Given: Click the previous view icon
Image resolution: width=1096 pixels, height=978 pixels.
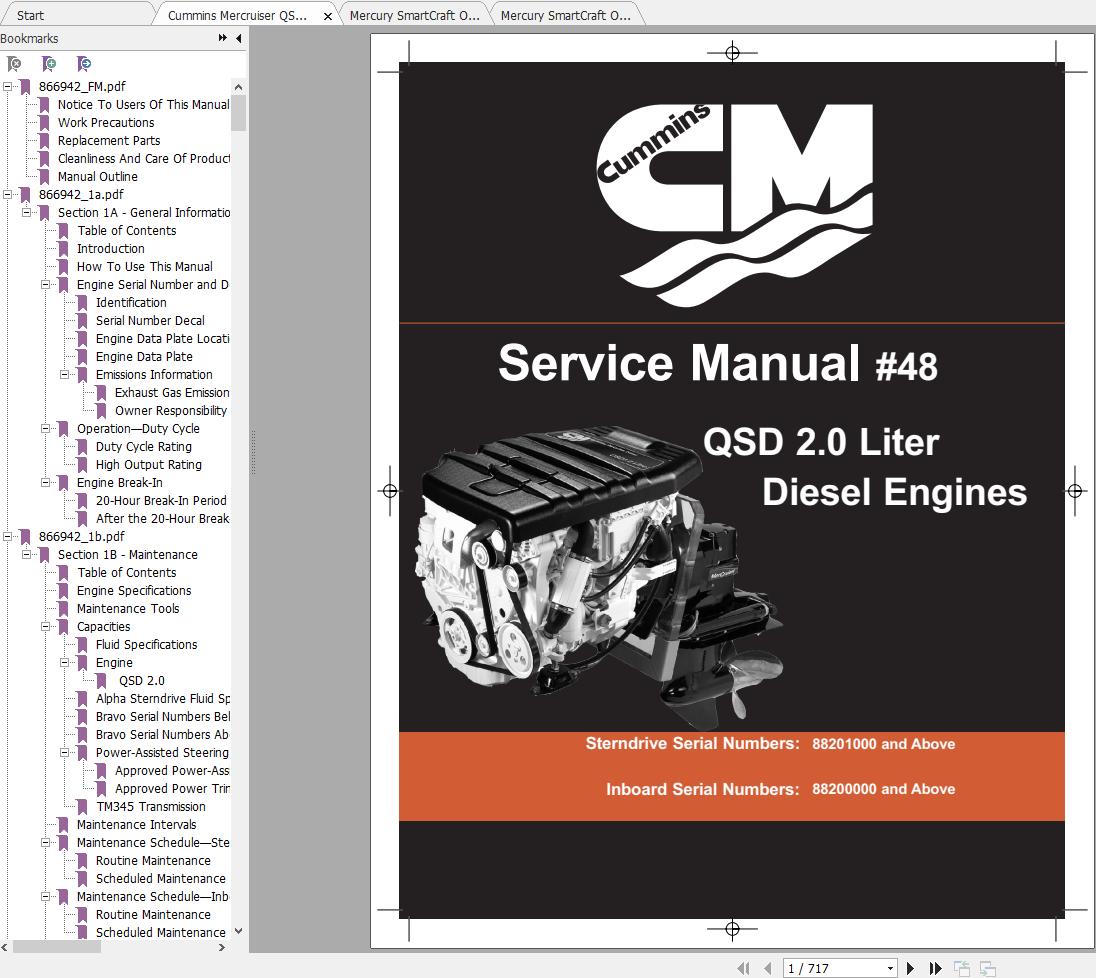Looking at the screenshot, I should [x=961, y=967].
